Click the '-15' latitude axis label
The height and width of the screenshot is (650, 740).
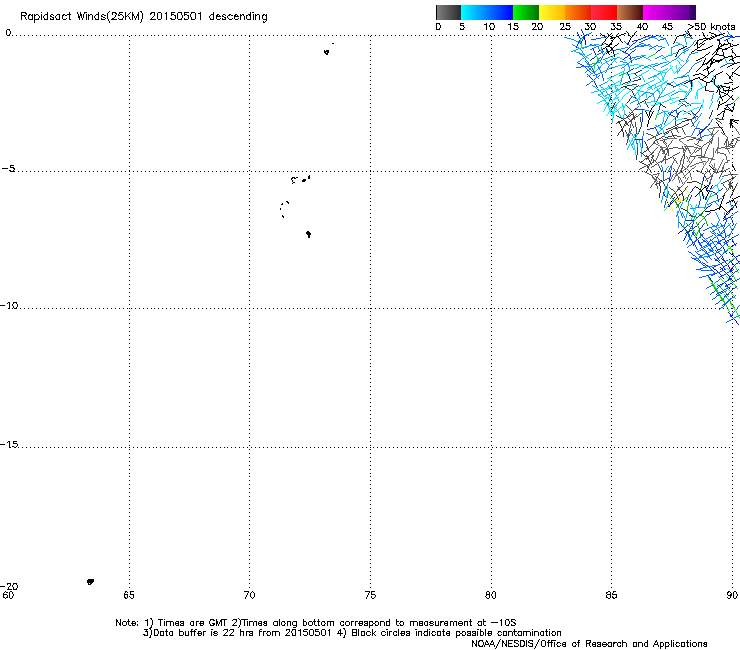coord(9,444)
